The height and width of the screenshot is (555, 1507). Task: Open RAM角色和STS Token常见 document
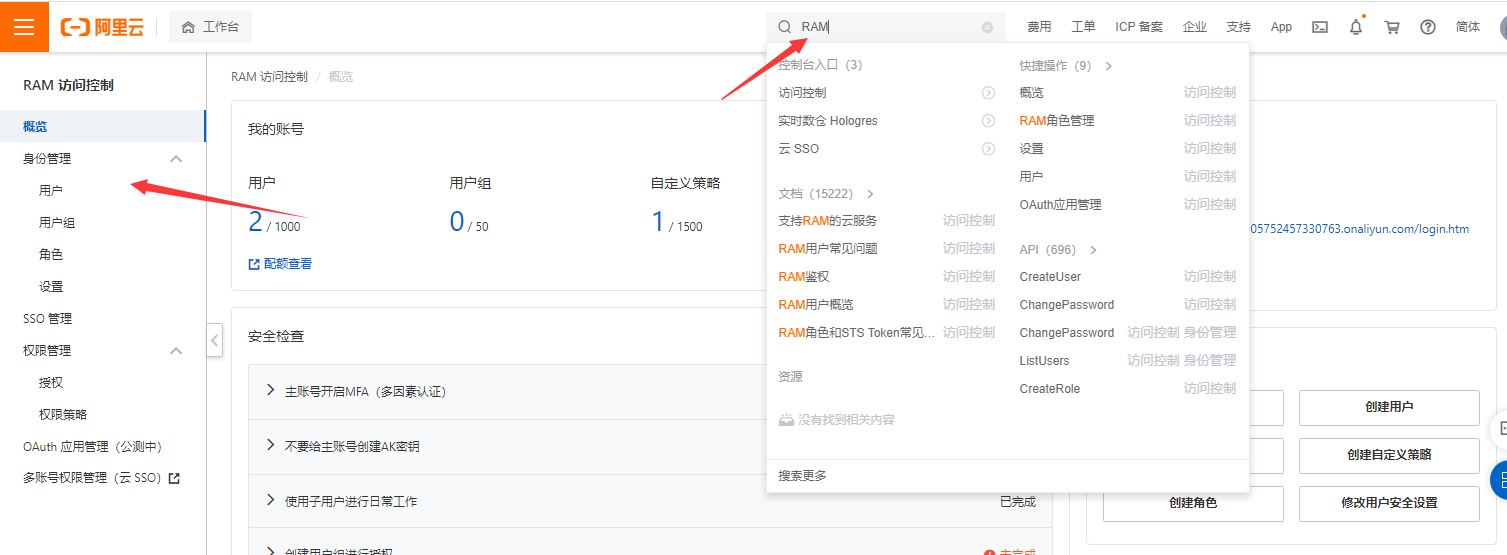(857, 333)
